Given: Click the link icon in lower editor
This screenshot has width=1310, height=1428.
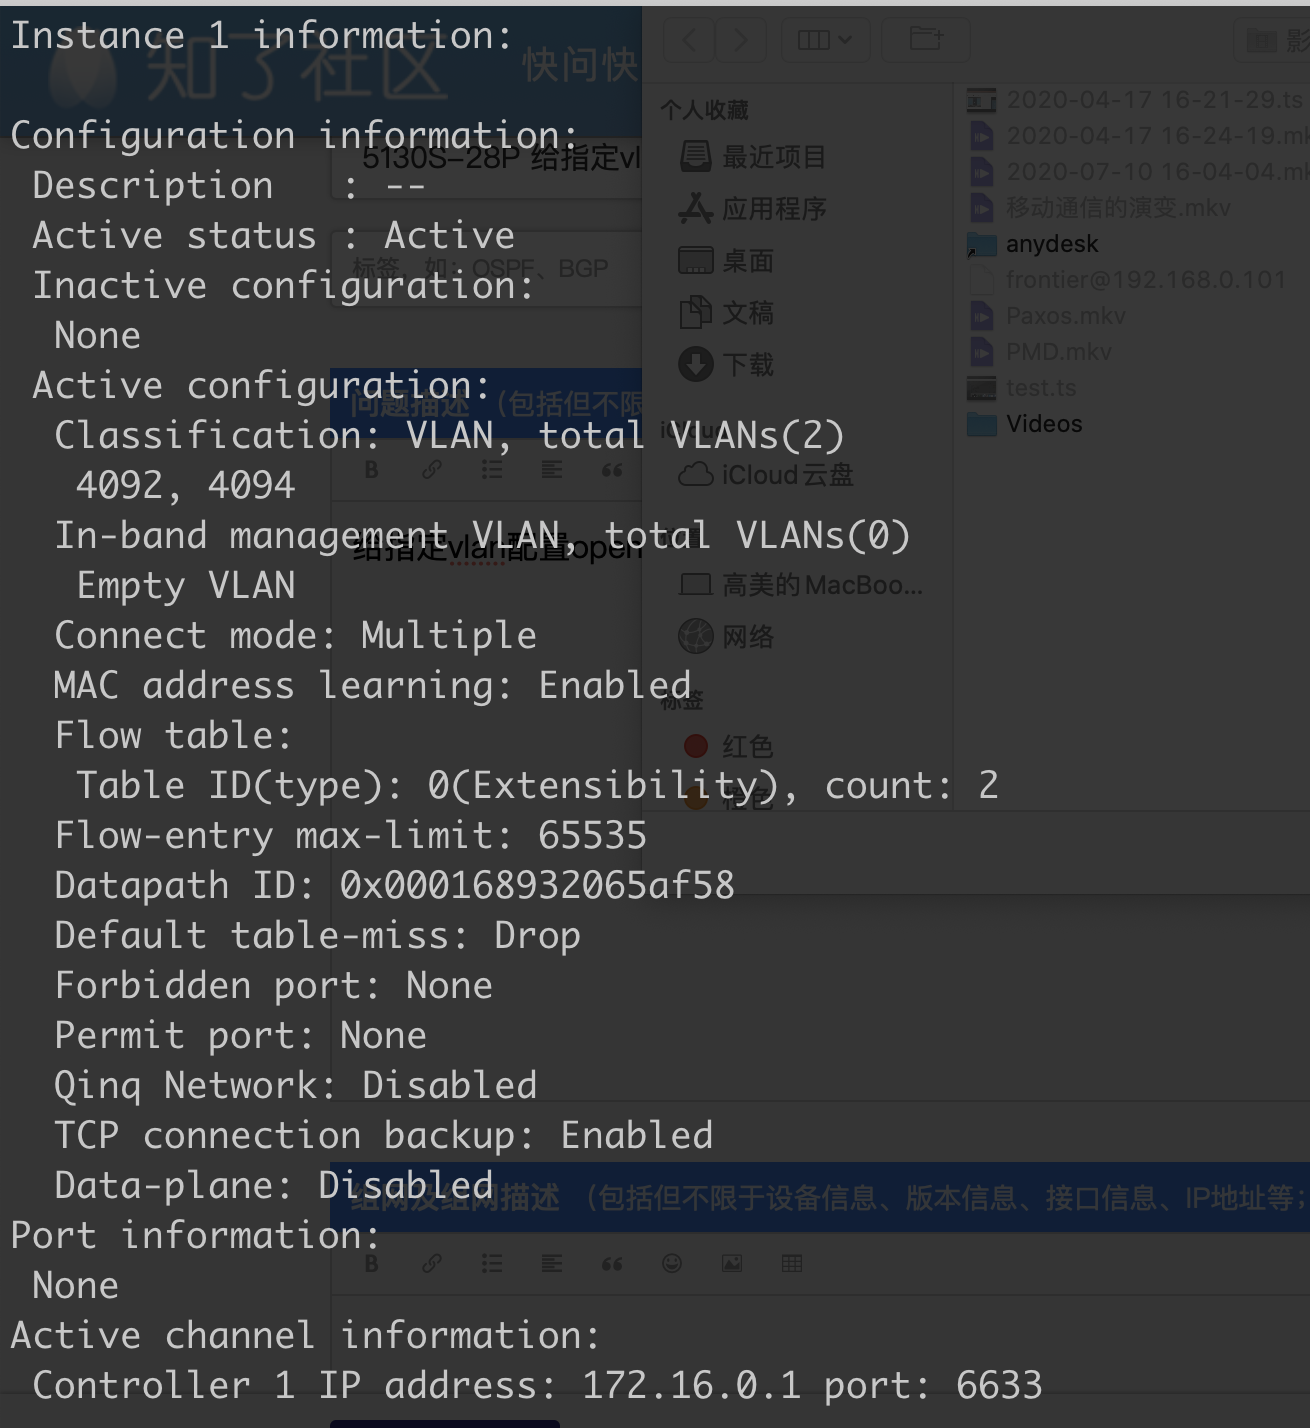Looking at the screenshot, I should click(x=432, y=1263).
